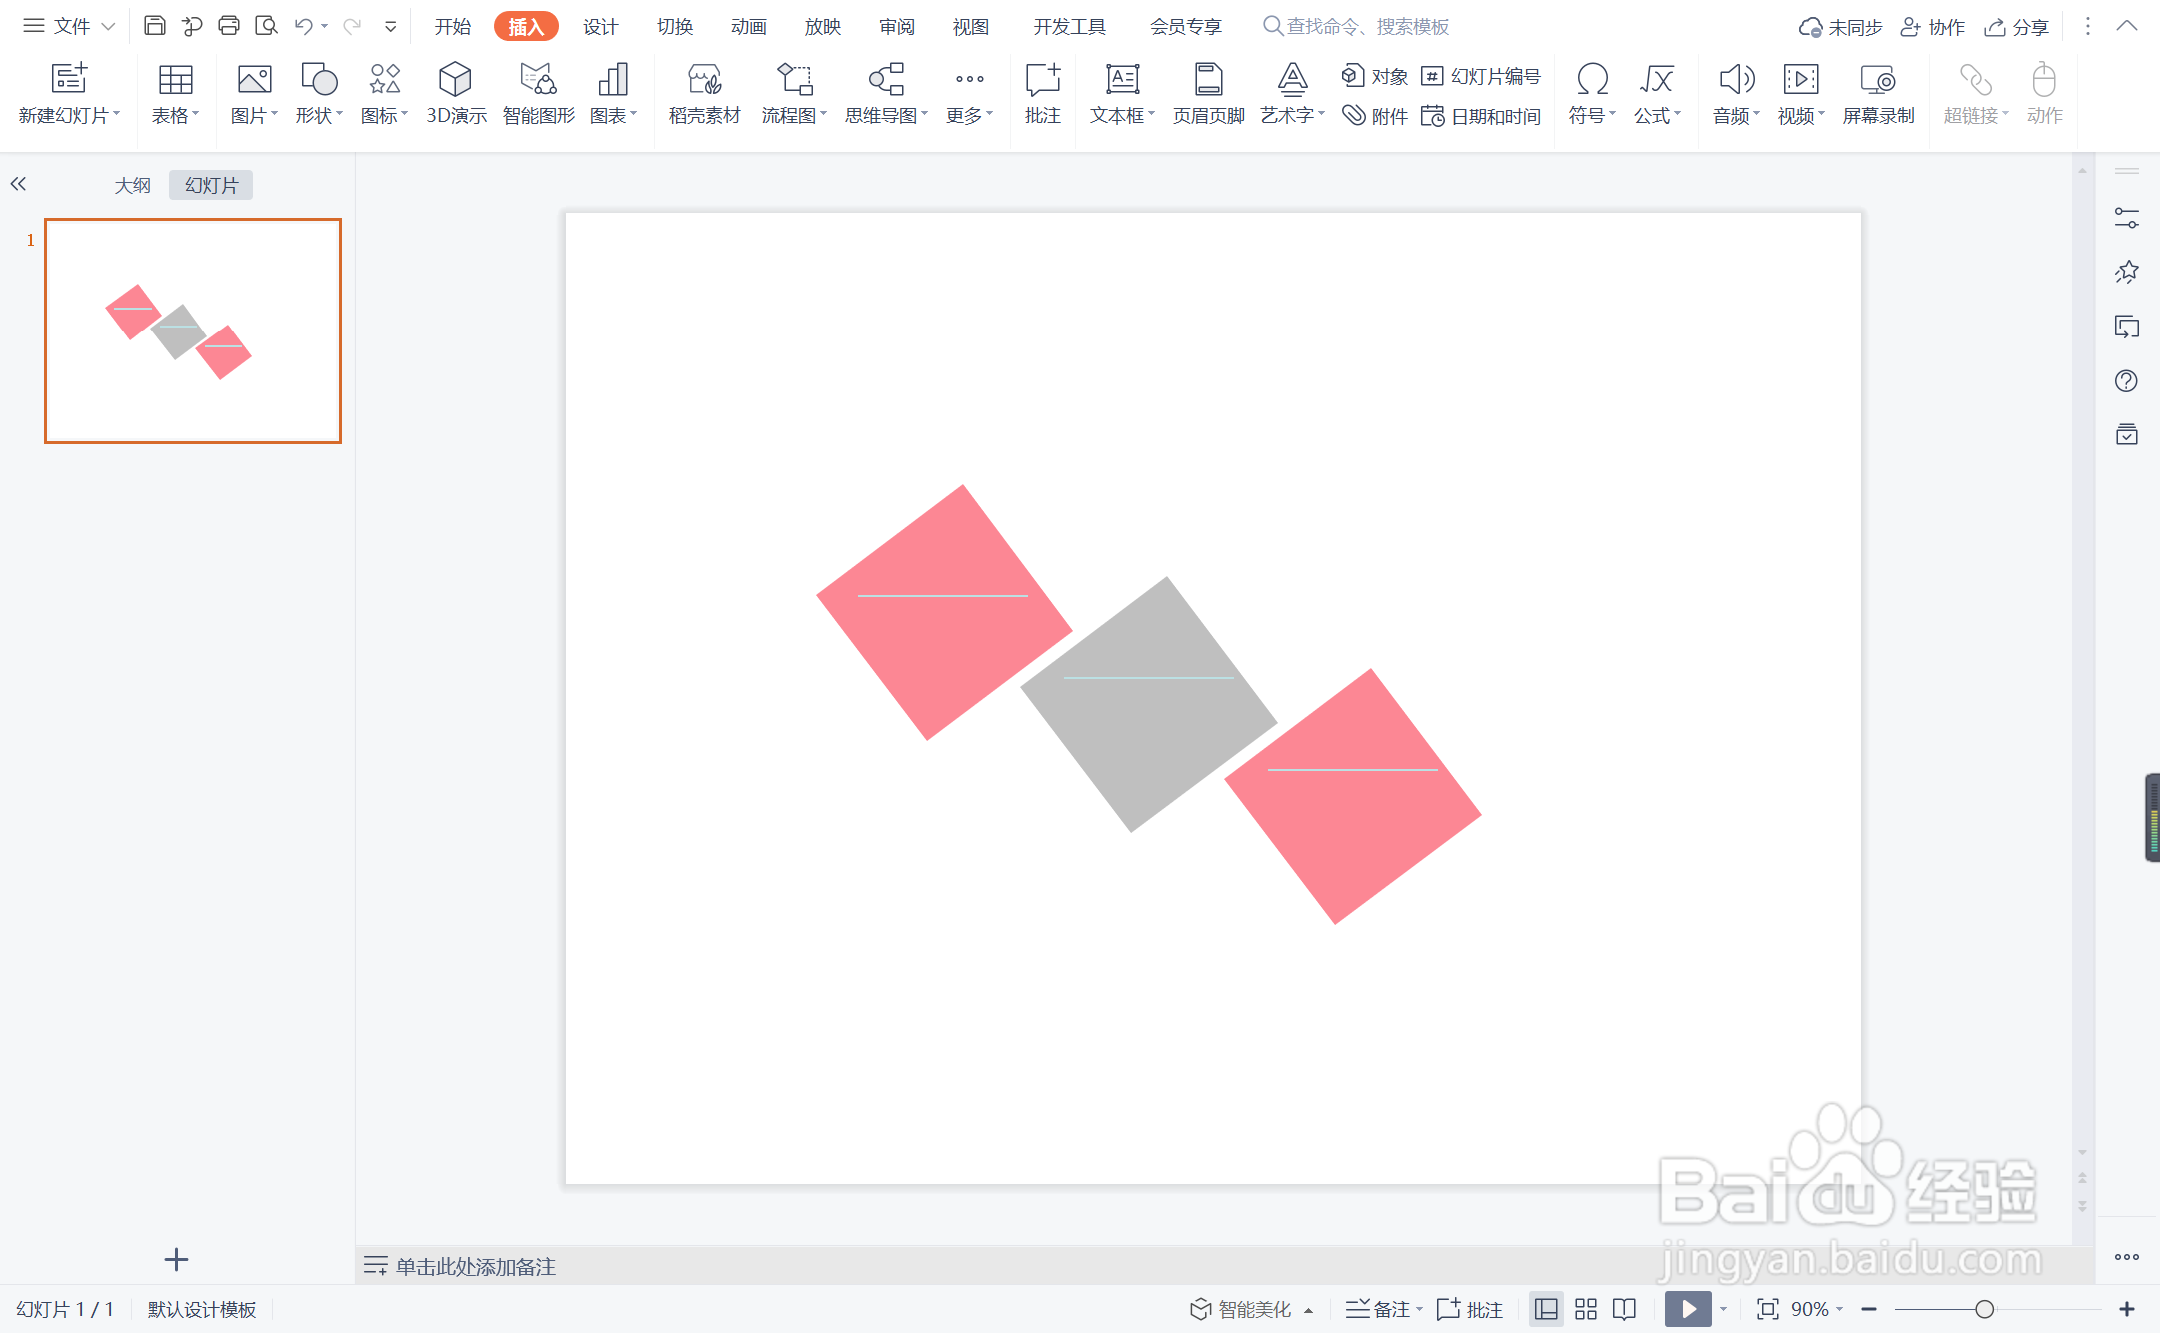Expand the shapes dropdown
Image resolution: width=2160 pixels, height=1333 pixels.
click(x=319, y=116)
